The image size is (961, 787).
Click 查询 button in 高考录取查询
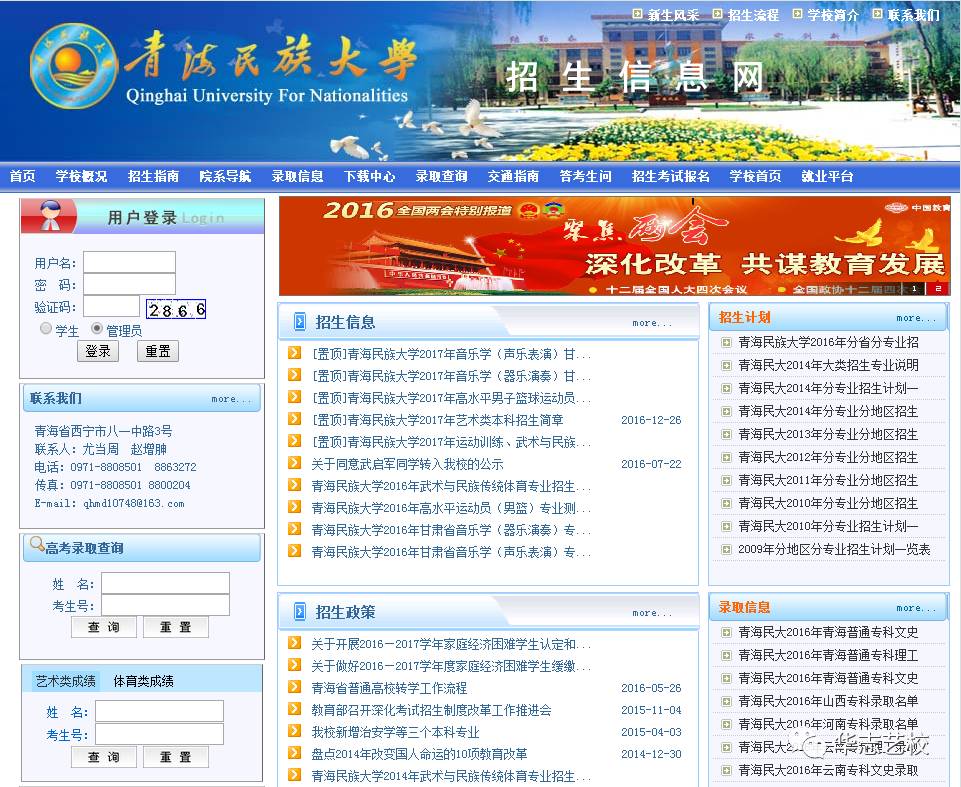click(x=104, y=627)
